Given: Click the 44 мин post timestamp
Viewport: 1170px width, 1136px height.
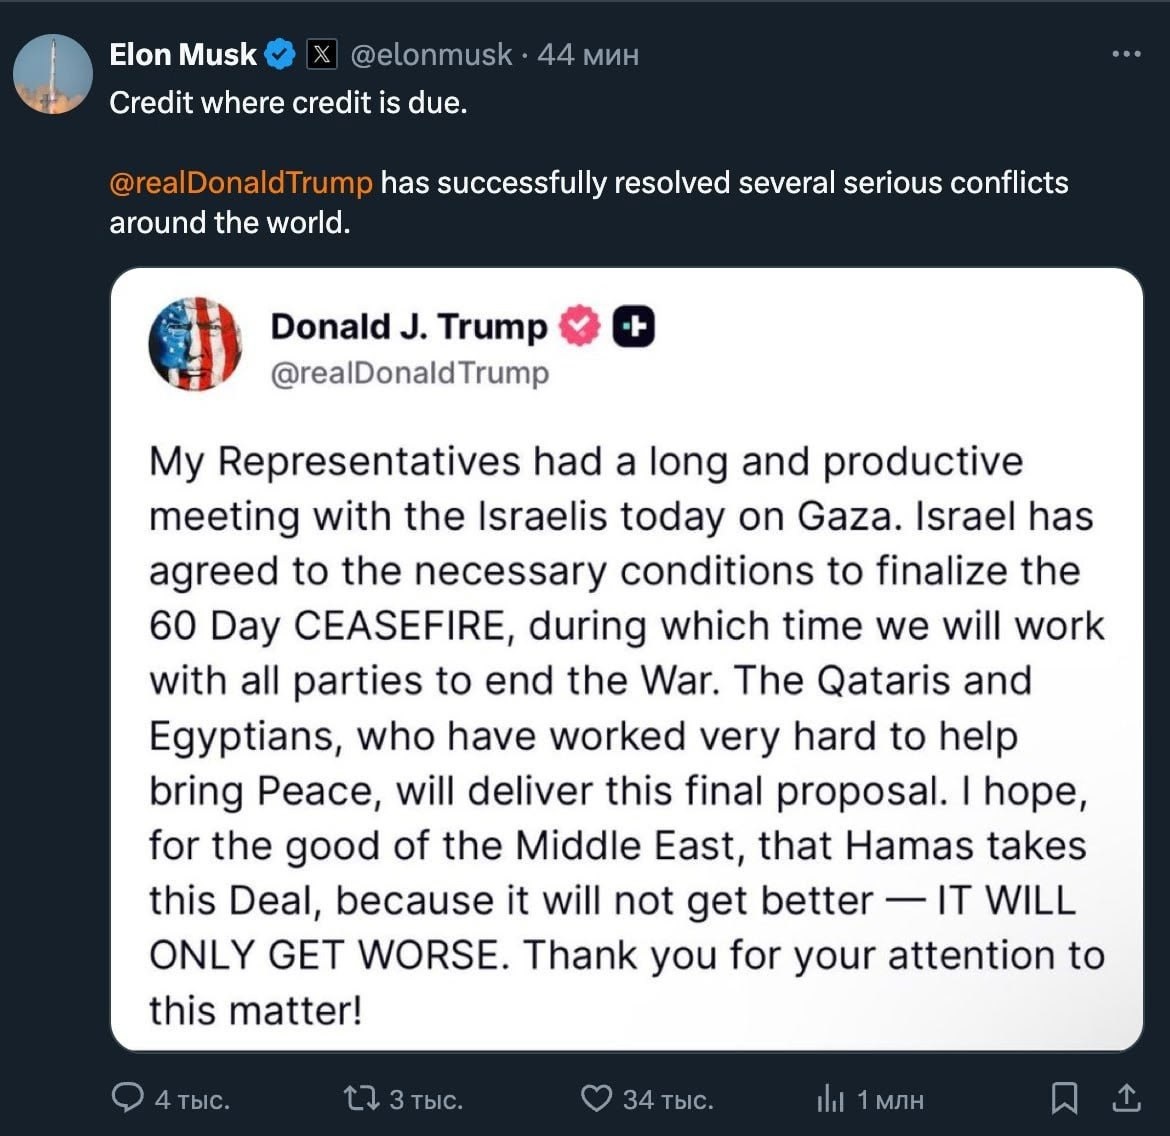Looking at the screenshot, I should pos(587,54).
